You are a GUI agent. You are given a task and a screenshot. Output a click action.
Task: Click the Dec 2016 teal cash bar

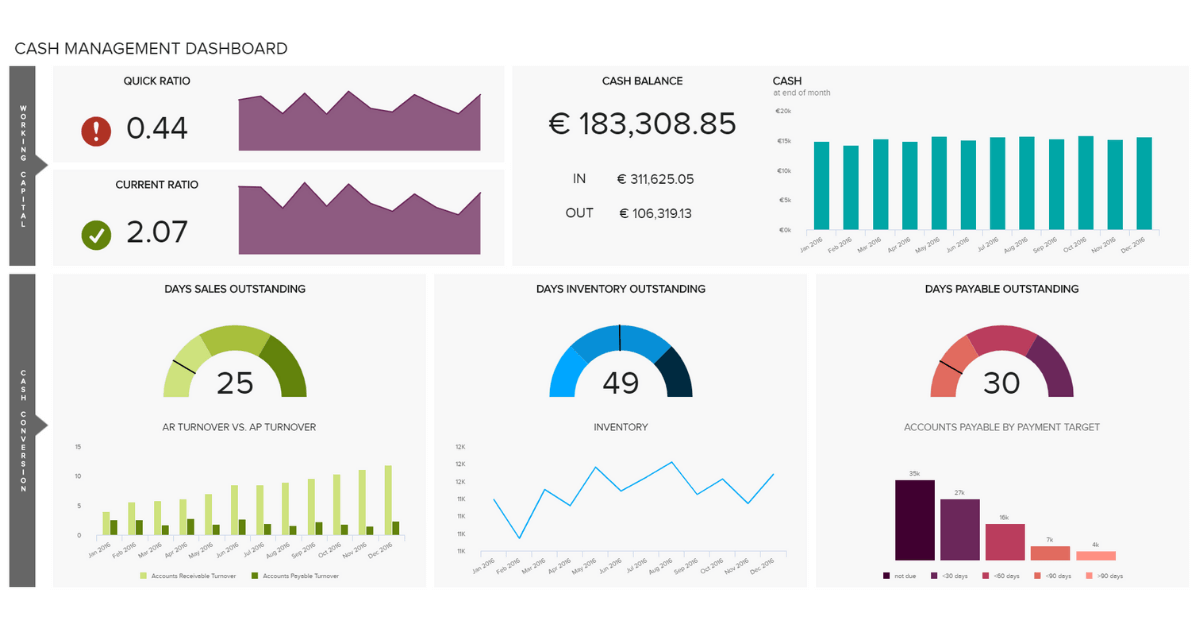tap(1144, 184)
